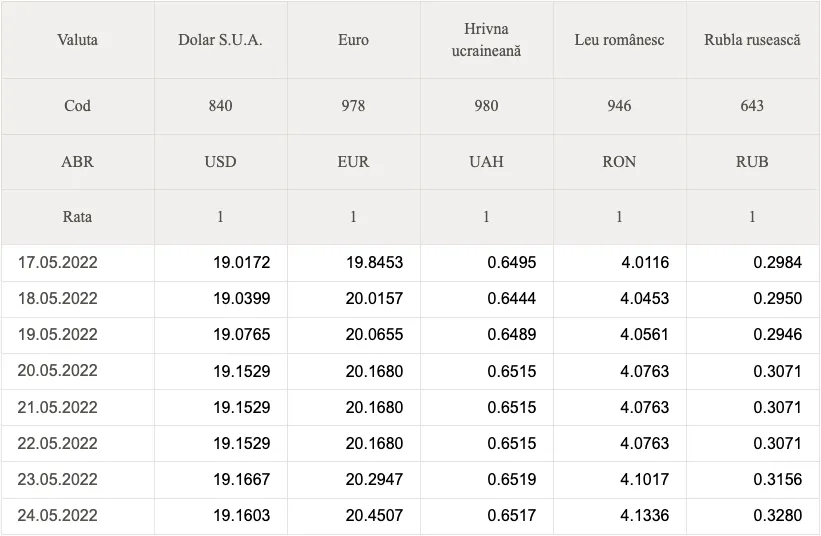This screenshot has height=536, width=821.
Task: Click the RON abbreviation cell
Action: tap(619, 162)
